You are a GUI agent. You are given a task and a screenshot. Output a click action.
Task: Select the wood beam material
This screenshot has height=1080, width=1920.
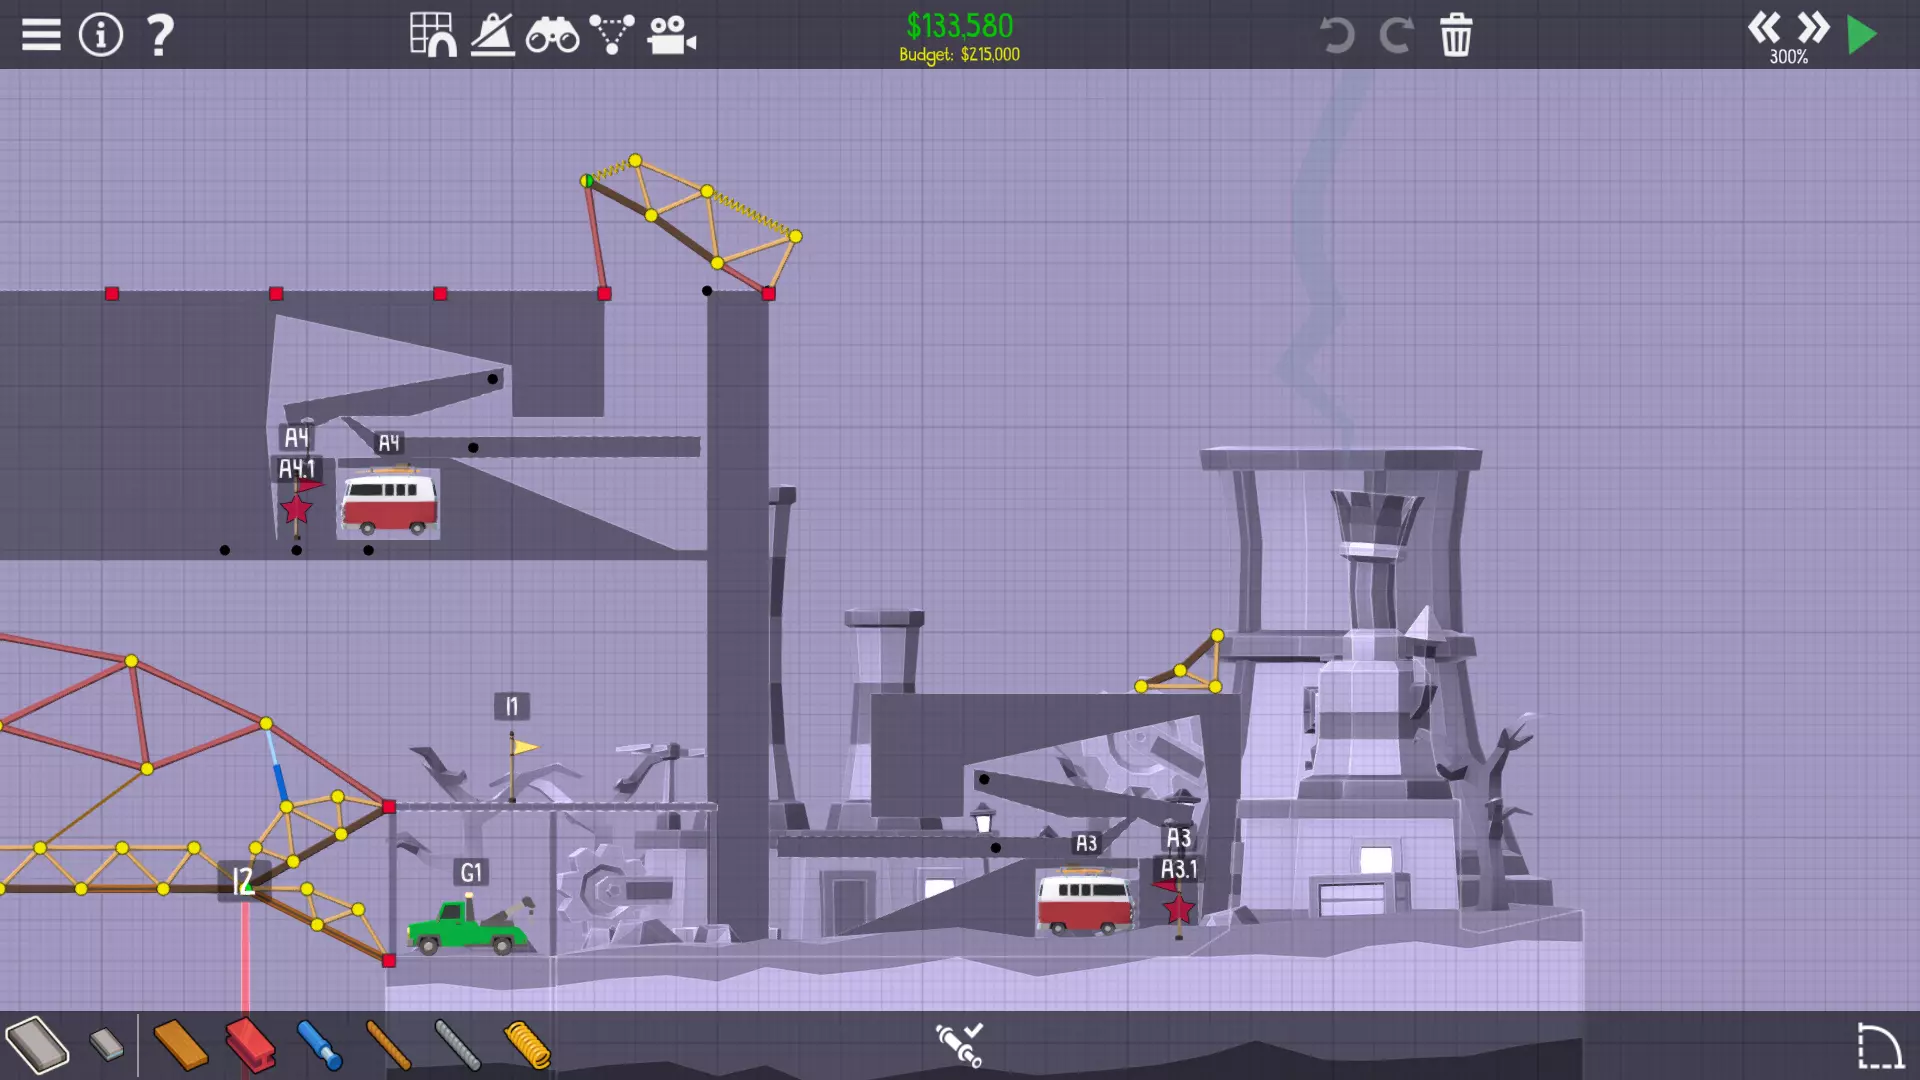181,1045
